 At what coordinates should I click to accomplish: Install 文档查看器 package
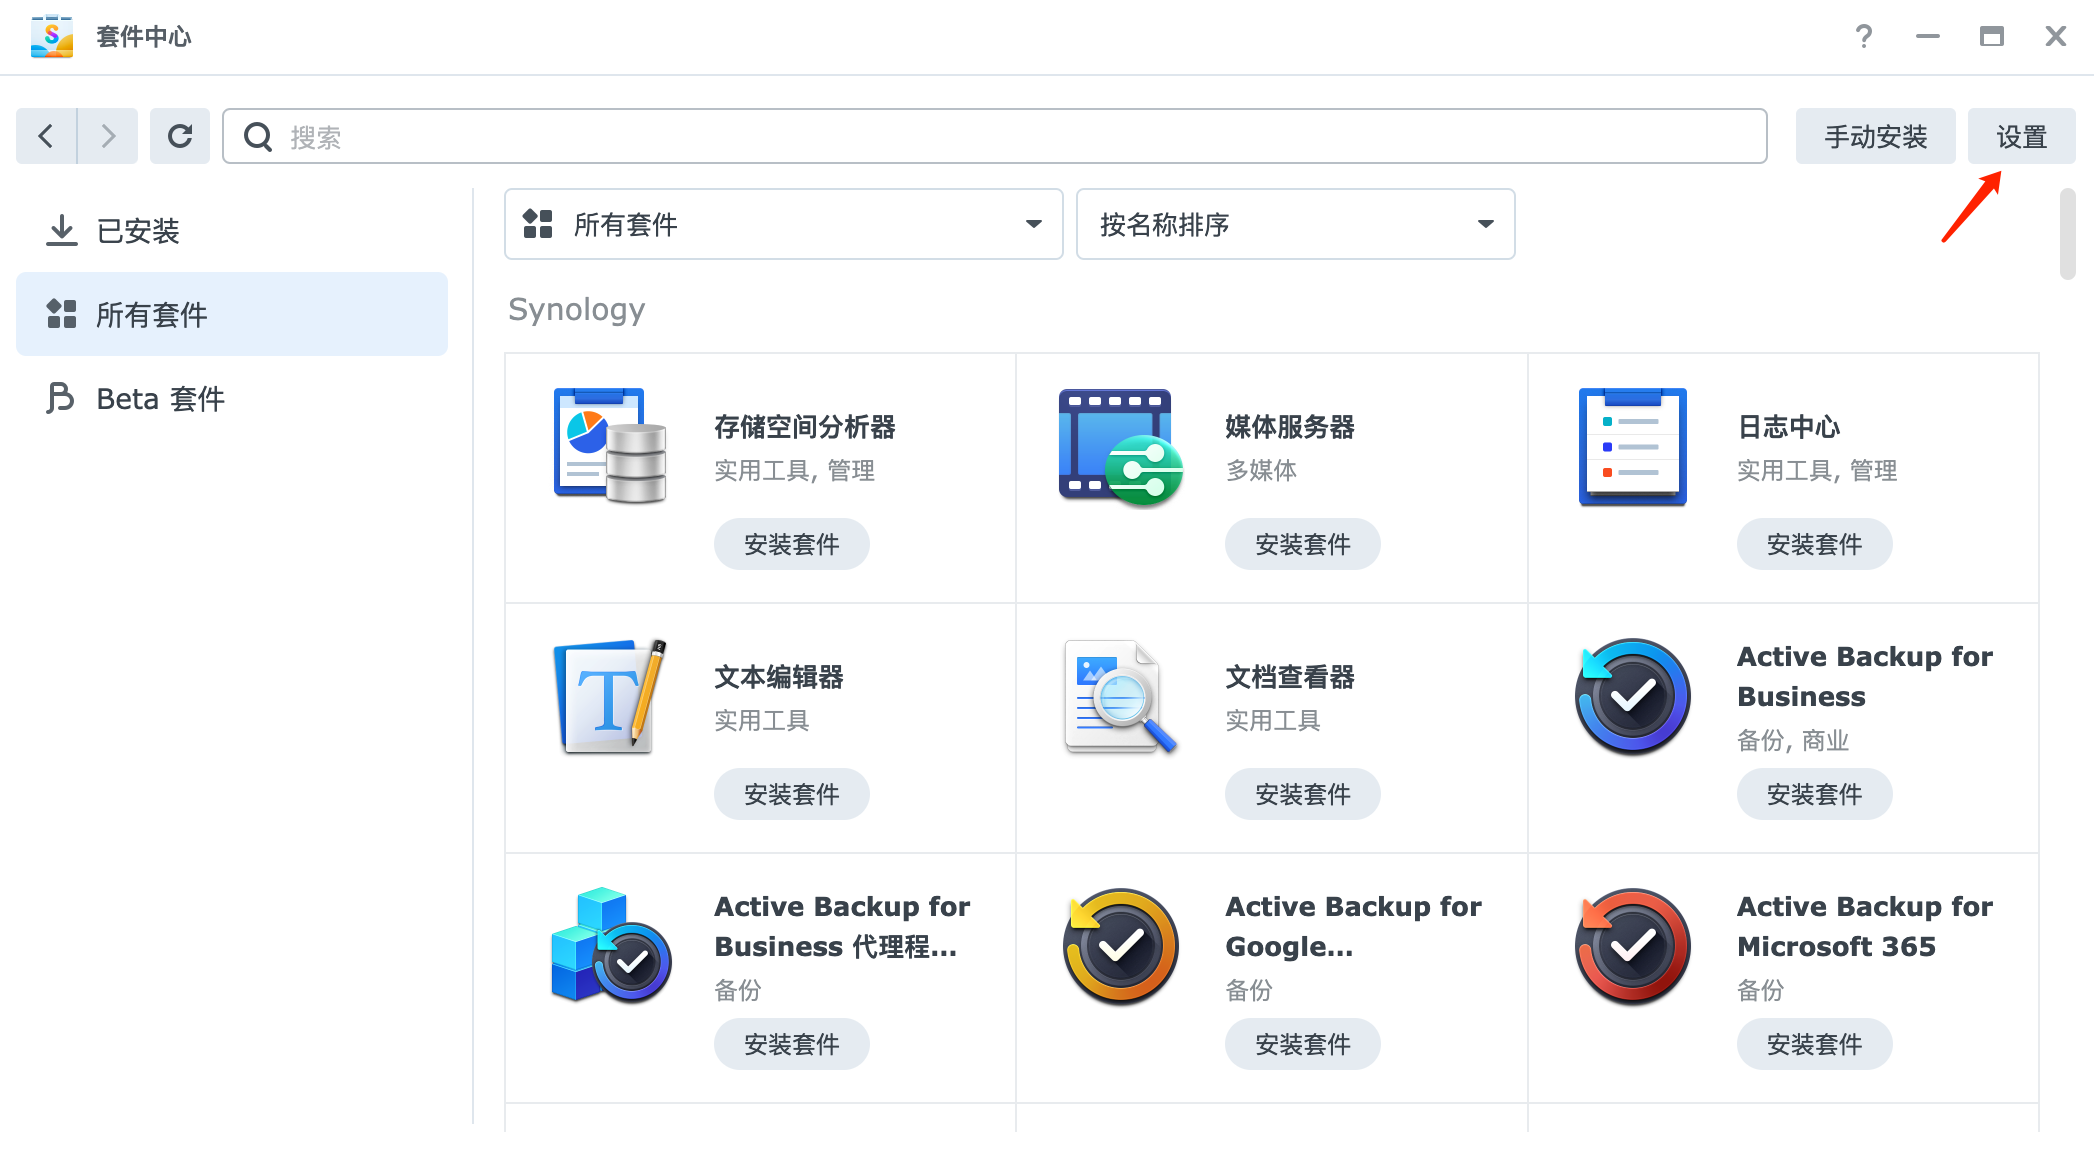pos(1303,794)
